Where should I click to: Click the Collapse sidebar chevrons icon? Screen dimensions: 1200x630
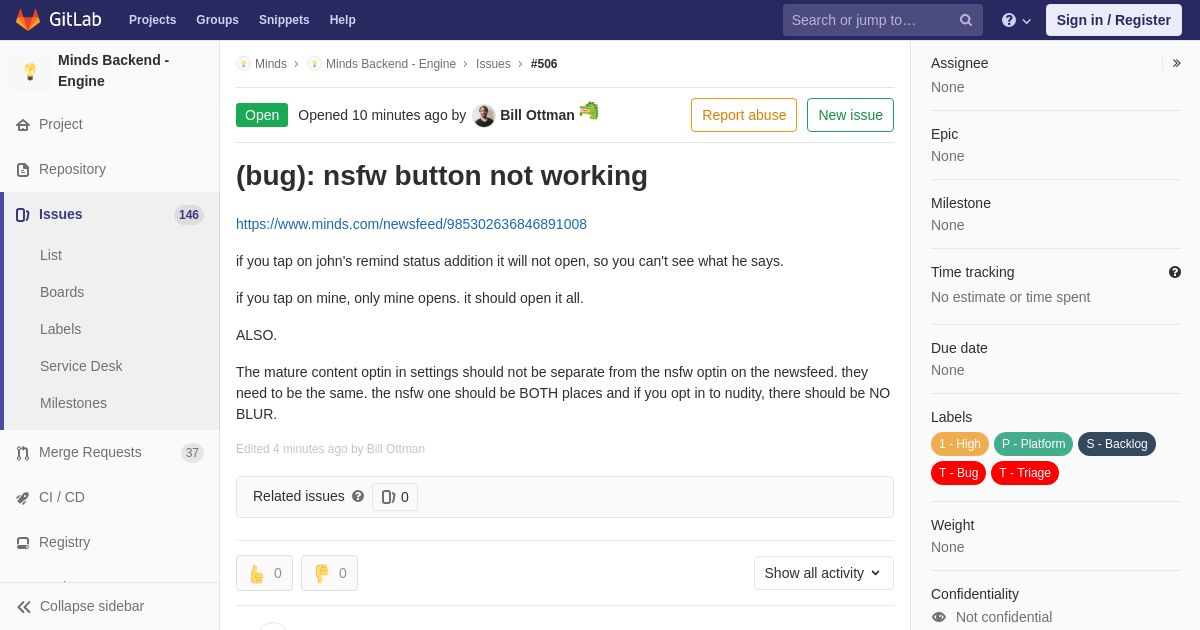click(x=24, y=607)
